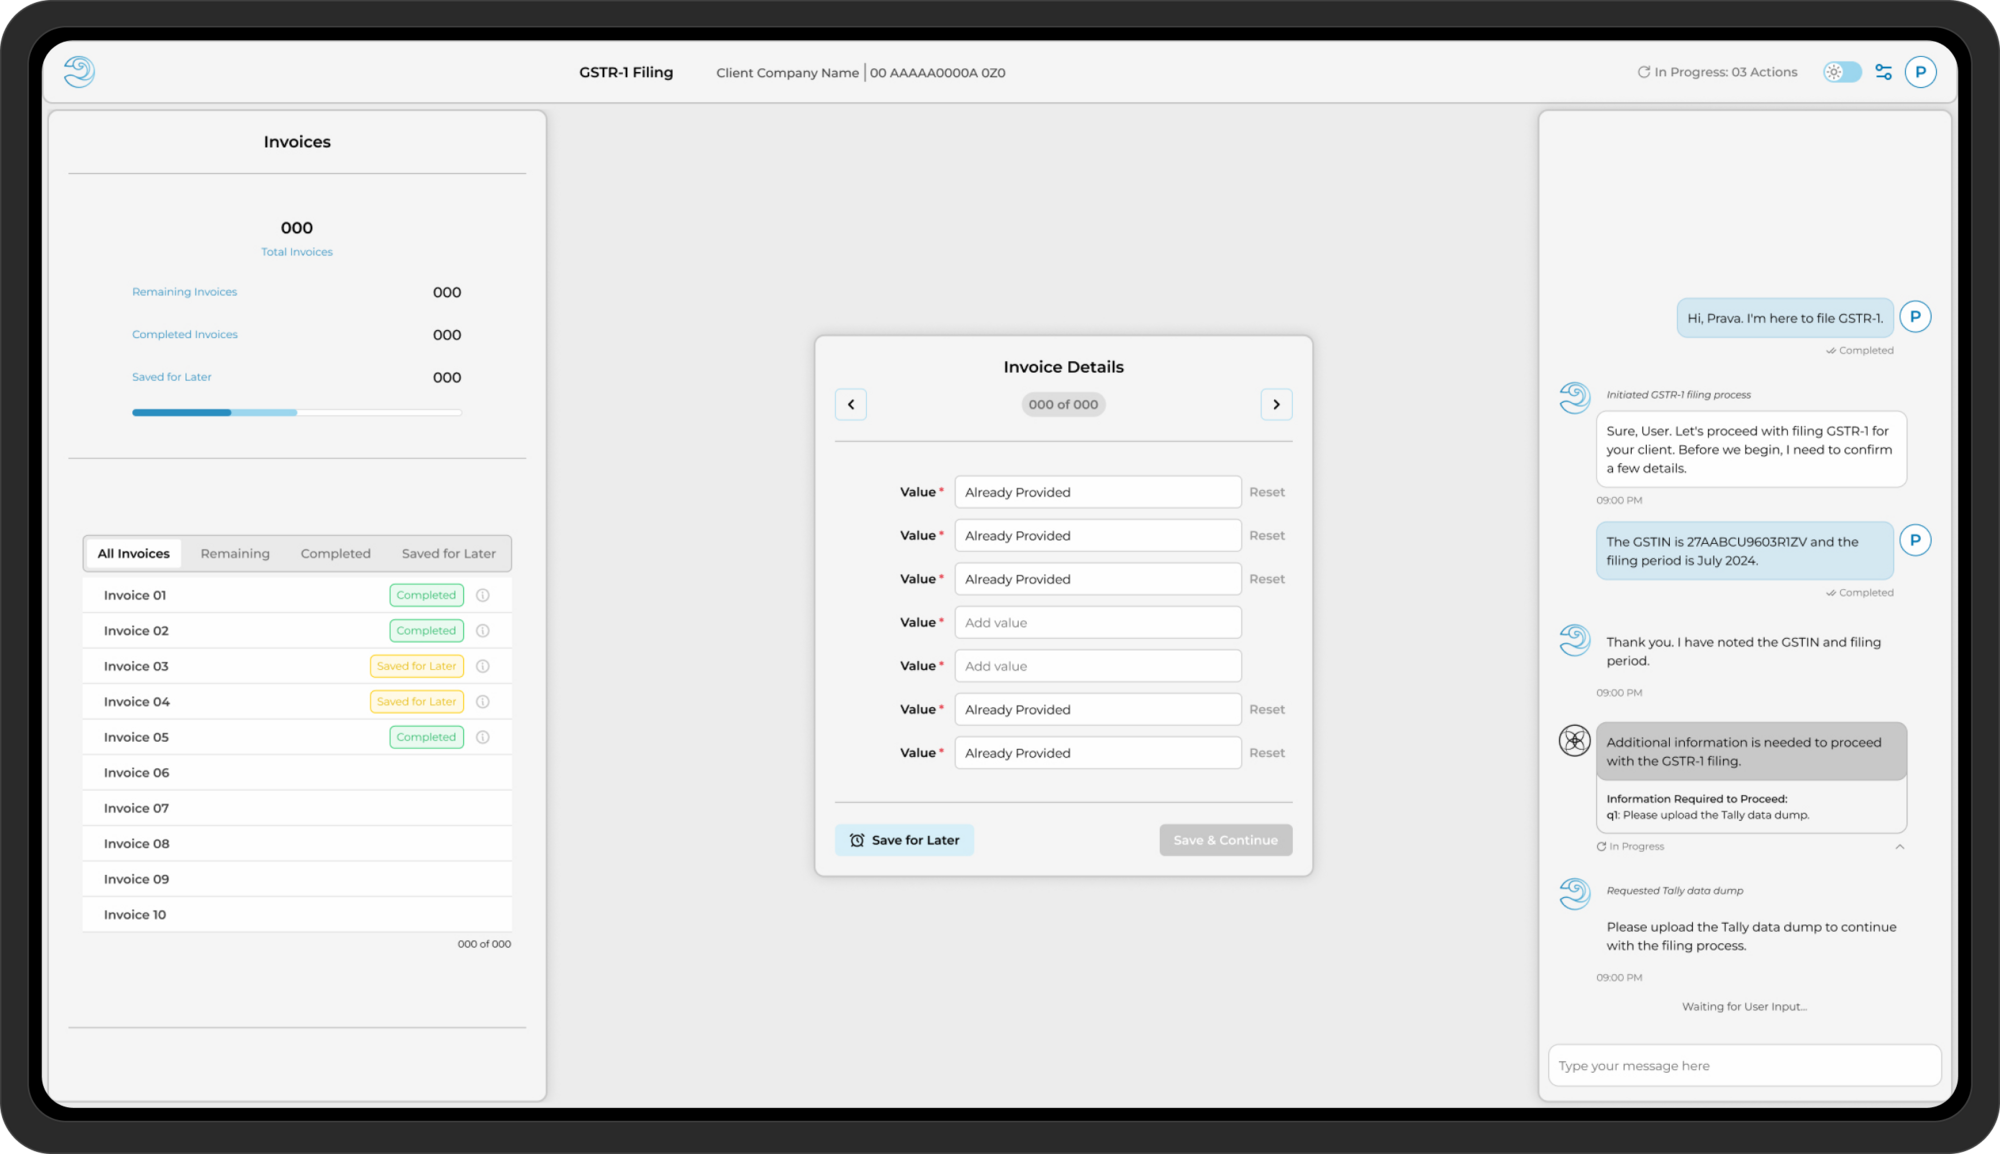The height and width of the screenshot is (1154, 2000).
Task: Switch to the Saved for Later tab
Action: pyautogui.click(x=448, y=553)
